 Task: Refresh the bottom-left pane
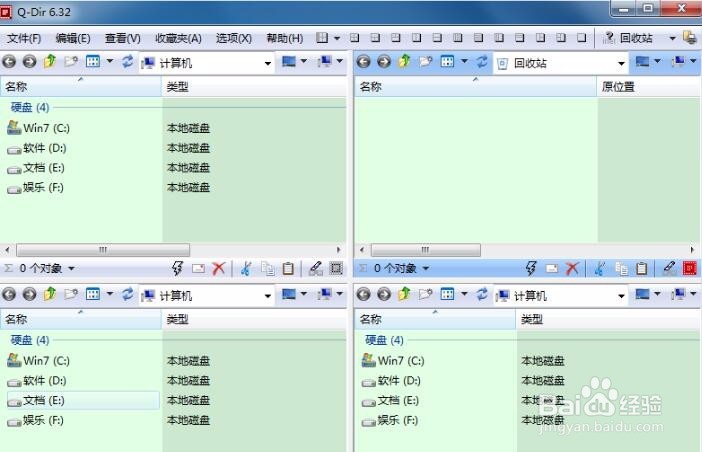(128, 294)
